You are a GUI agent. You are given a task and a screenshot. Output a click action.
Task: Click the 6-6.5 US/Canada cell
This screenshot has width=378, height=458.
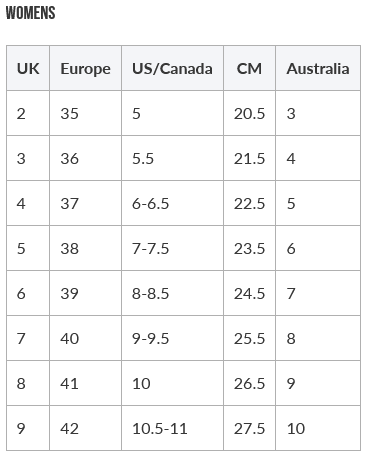click(x=172, y=203)
